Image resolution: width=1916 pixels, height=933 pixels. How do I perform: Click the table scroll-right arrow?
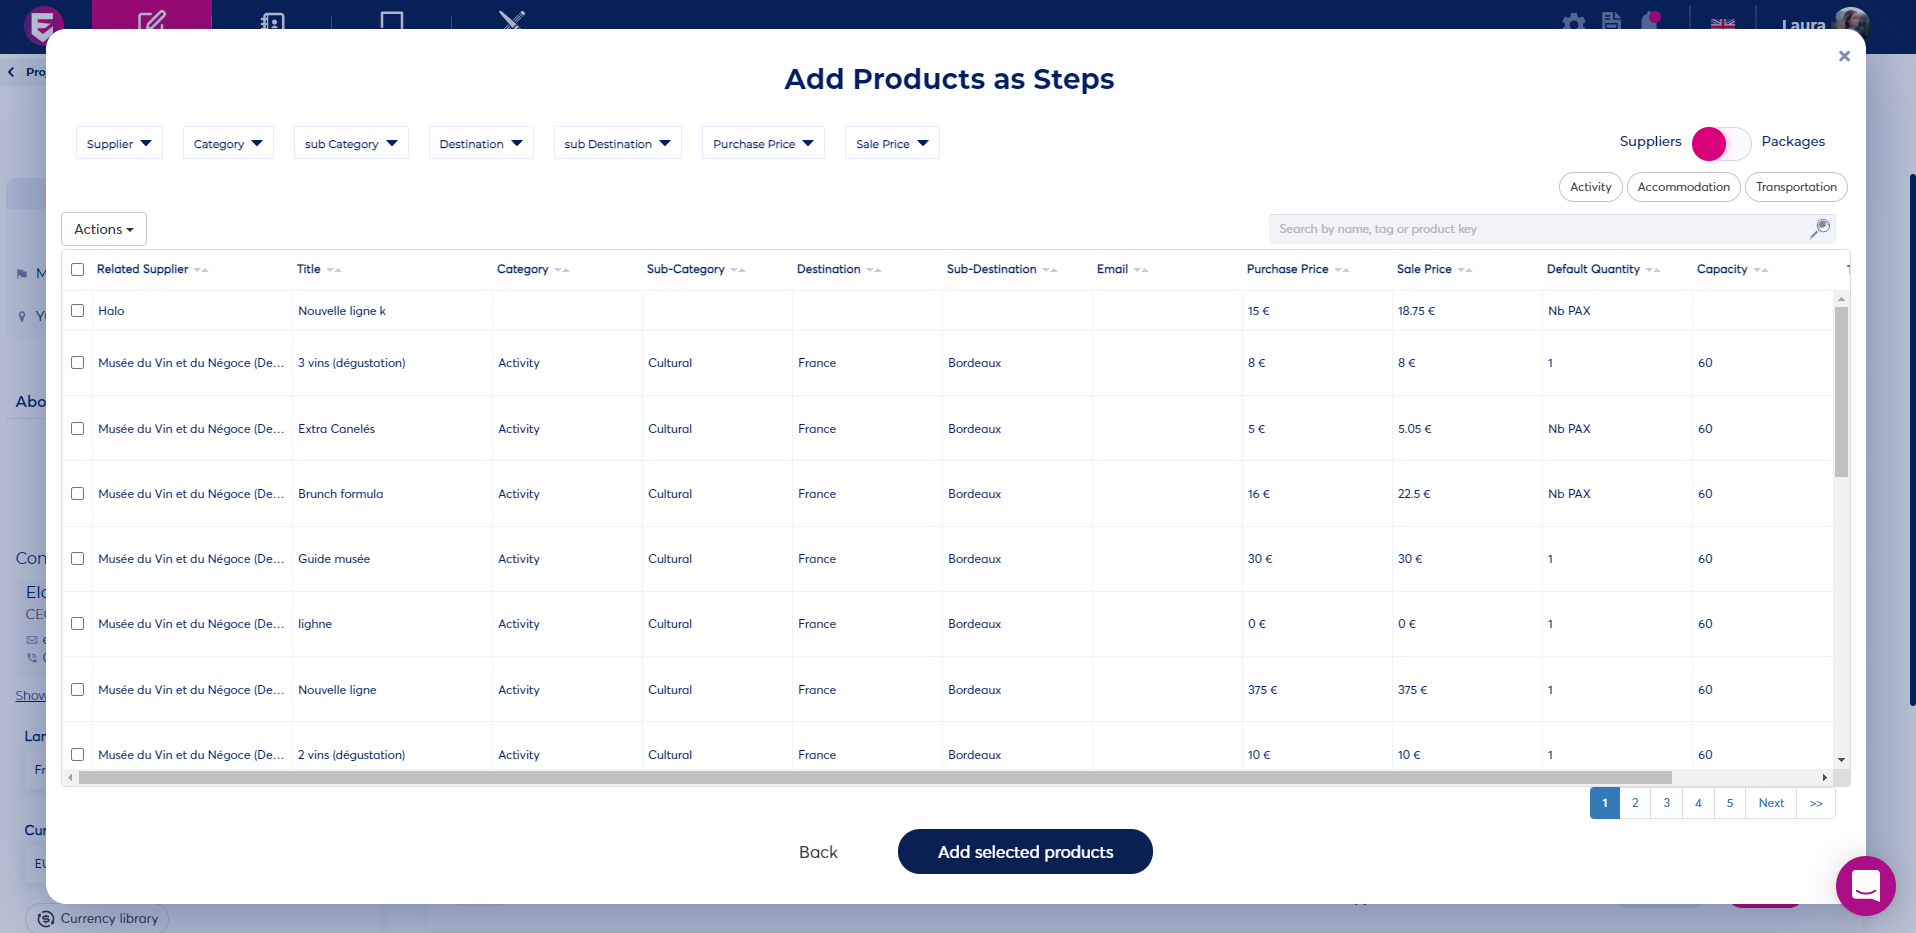coord(1825,777)
